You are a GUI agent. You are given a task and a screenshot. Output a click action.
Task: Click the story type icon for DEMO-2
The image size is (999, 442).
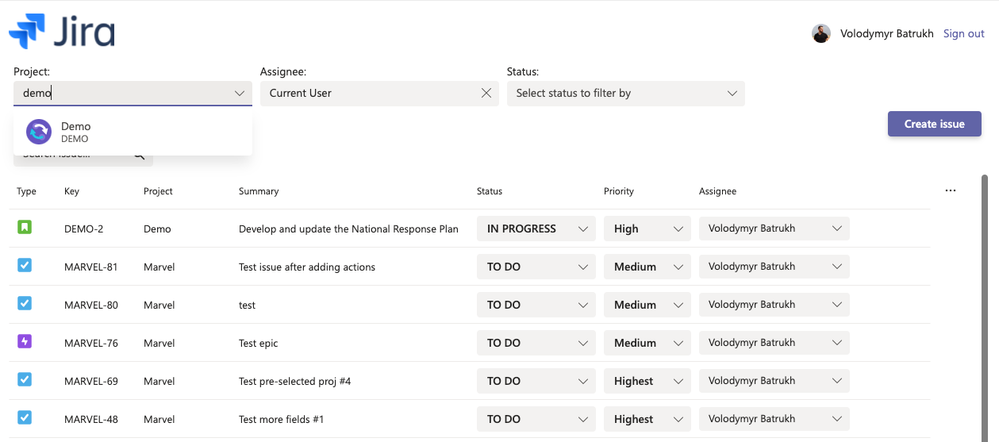(25, 228)
